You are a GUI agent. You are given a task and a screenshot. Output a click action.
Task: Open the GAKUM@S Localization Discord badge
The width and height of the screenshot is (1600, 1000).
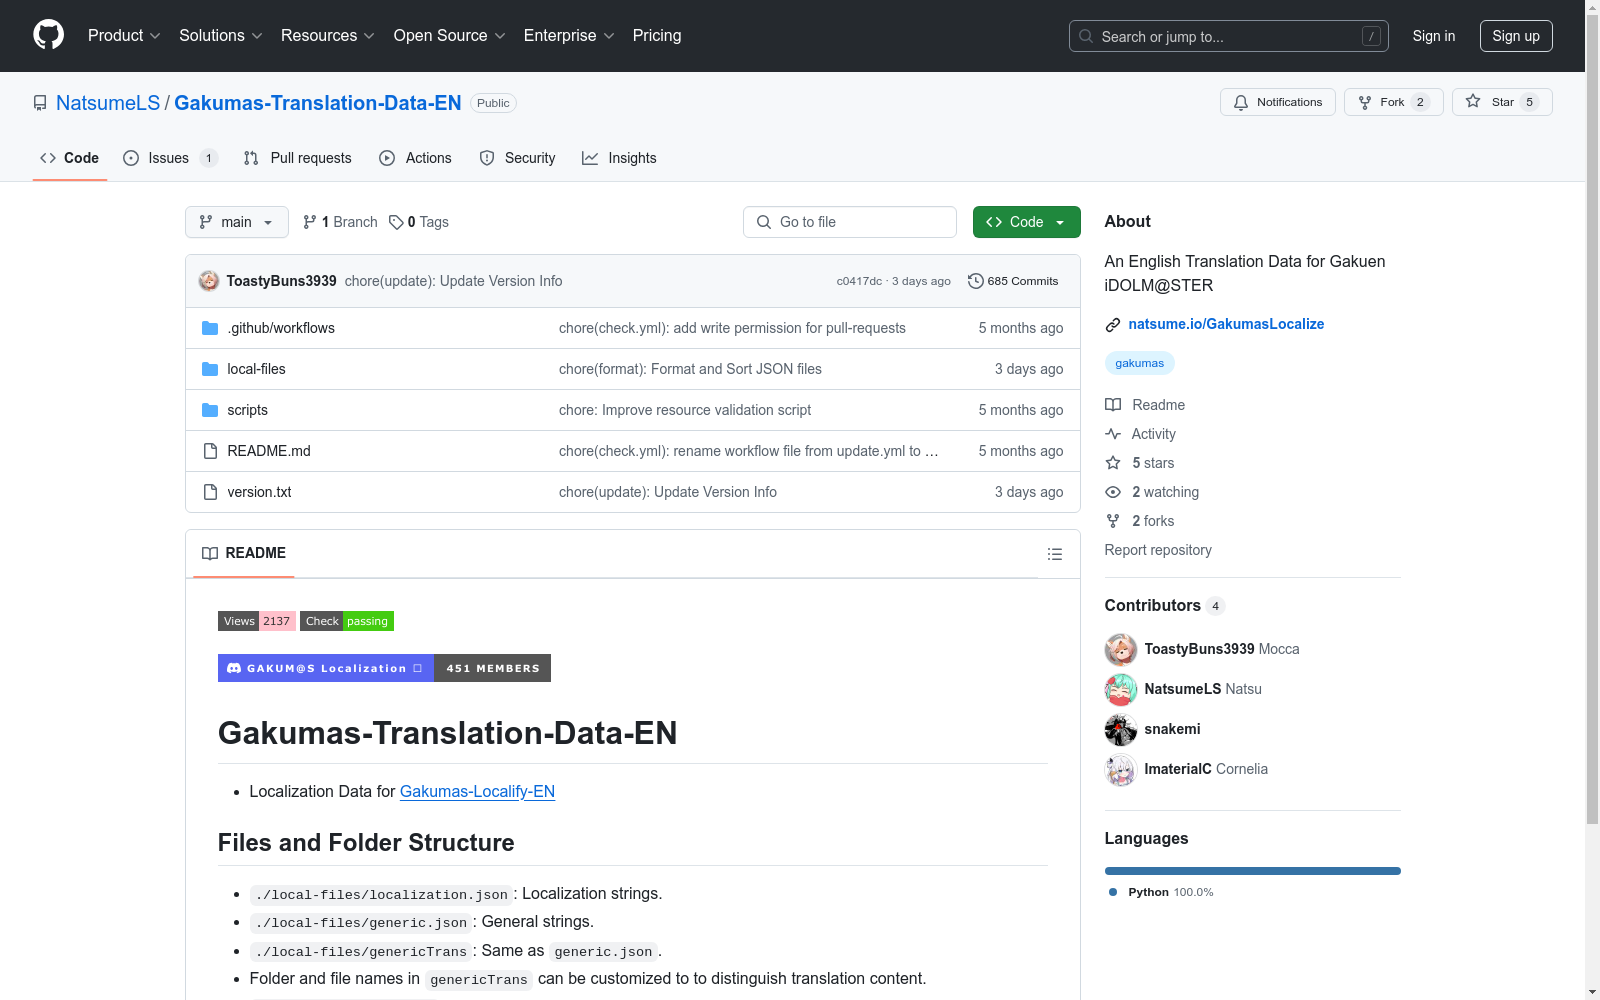pos(384,668)
